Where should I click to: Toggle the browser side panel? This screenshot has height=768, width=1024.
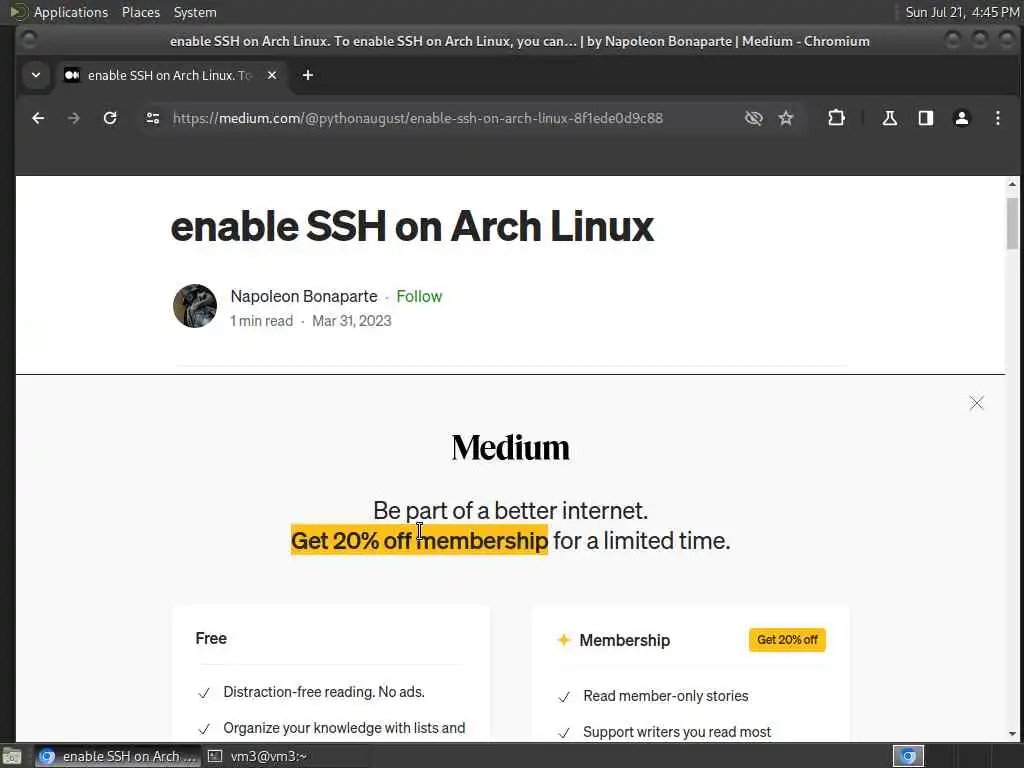point(926,118)
